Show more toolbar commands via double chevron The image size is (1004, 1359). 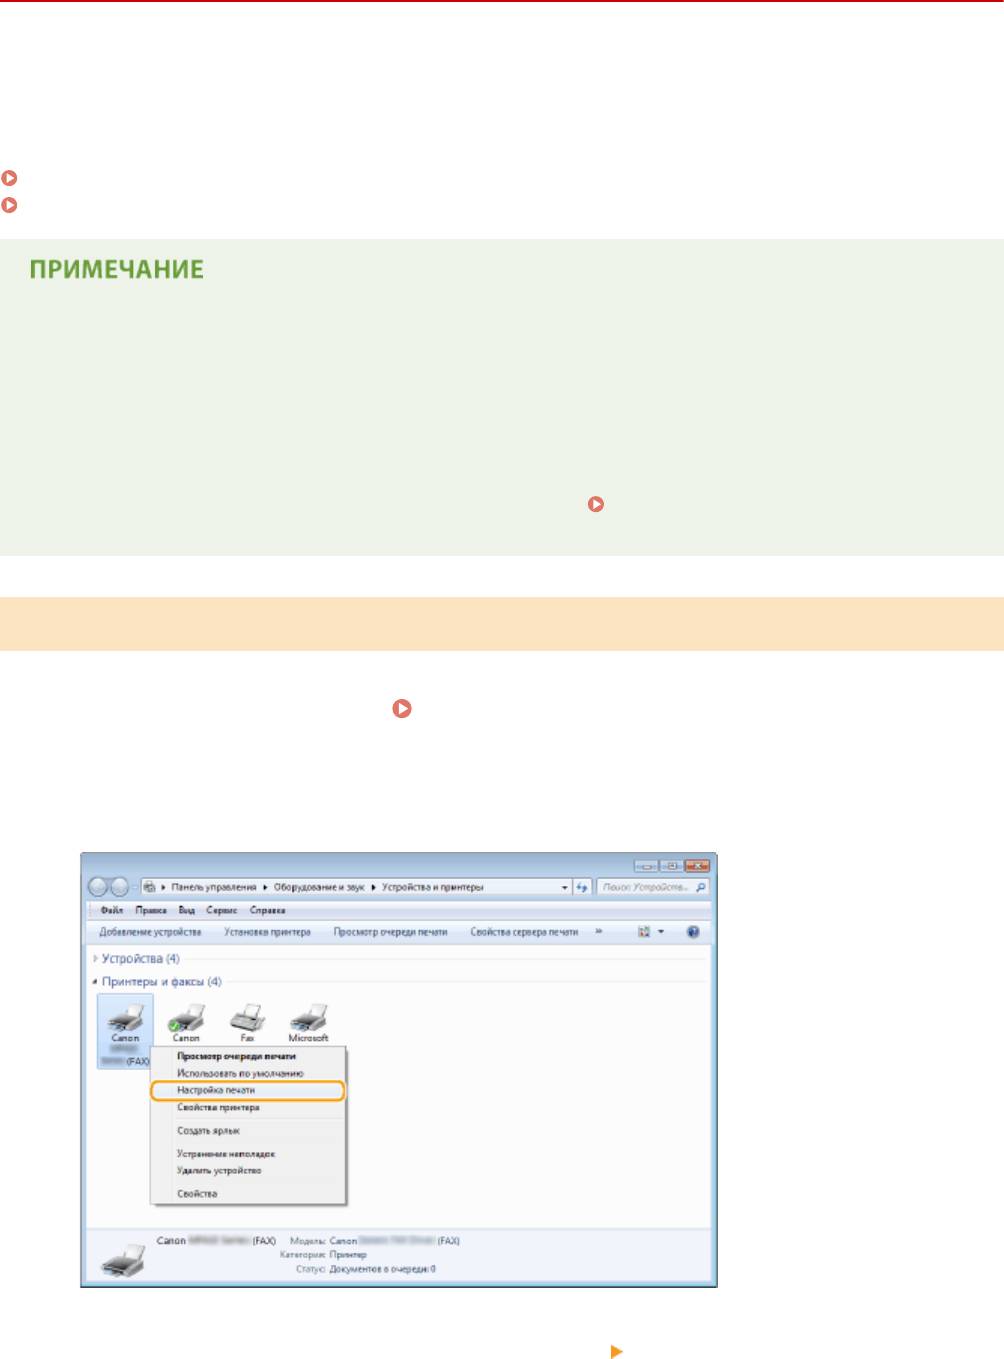pos(599,932)
